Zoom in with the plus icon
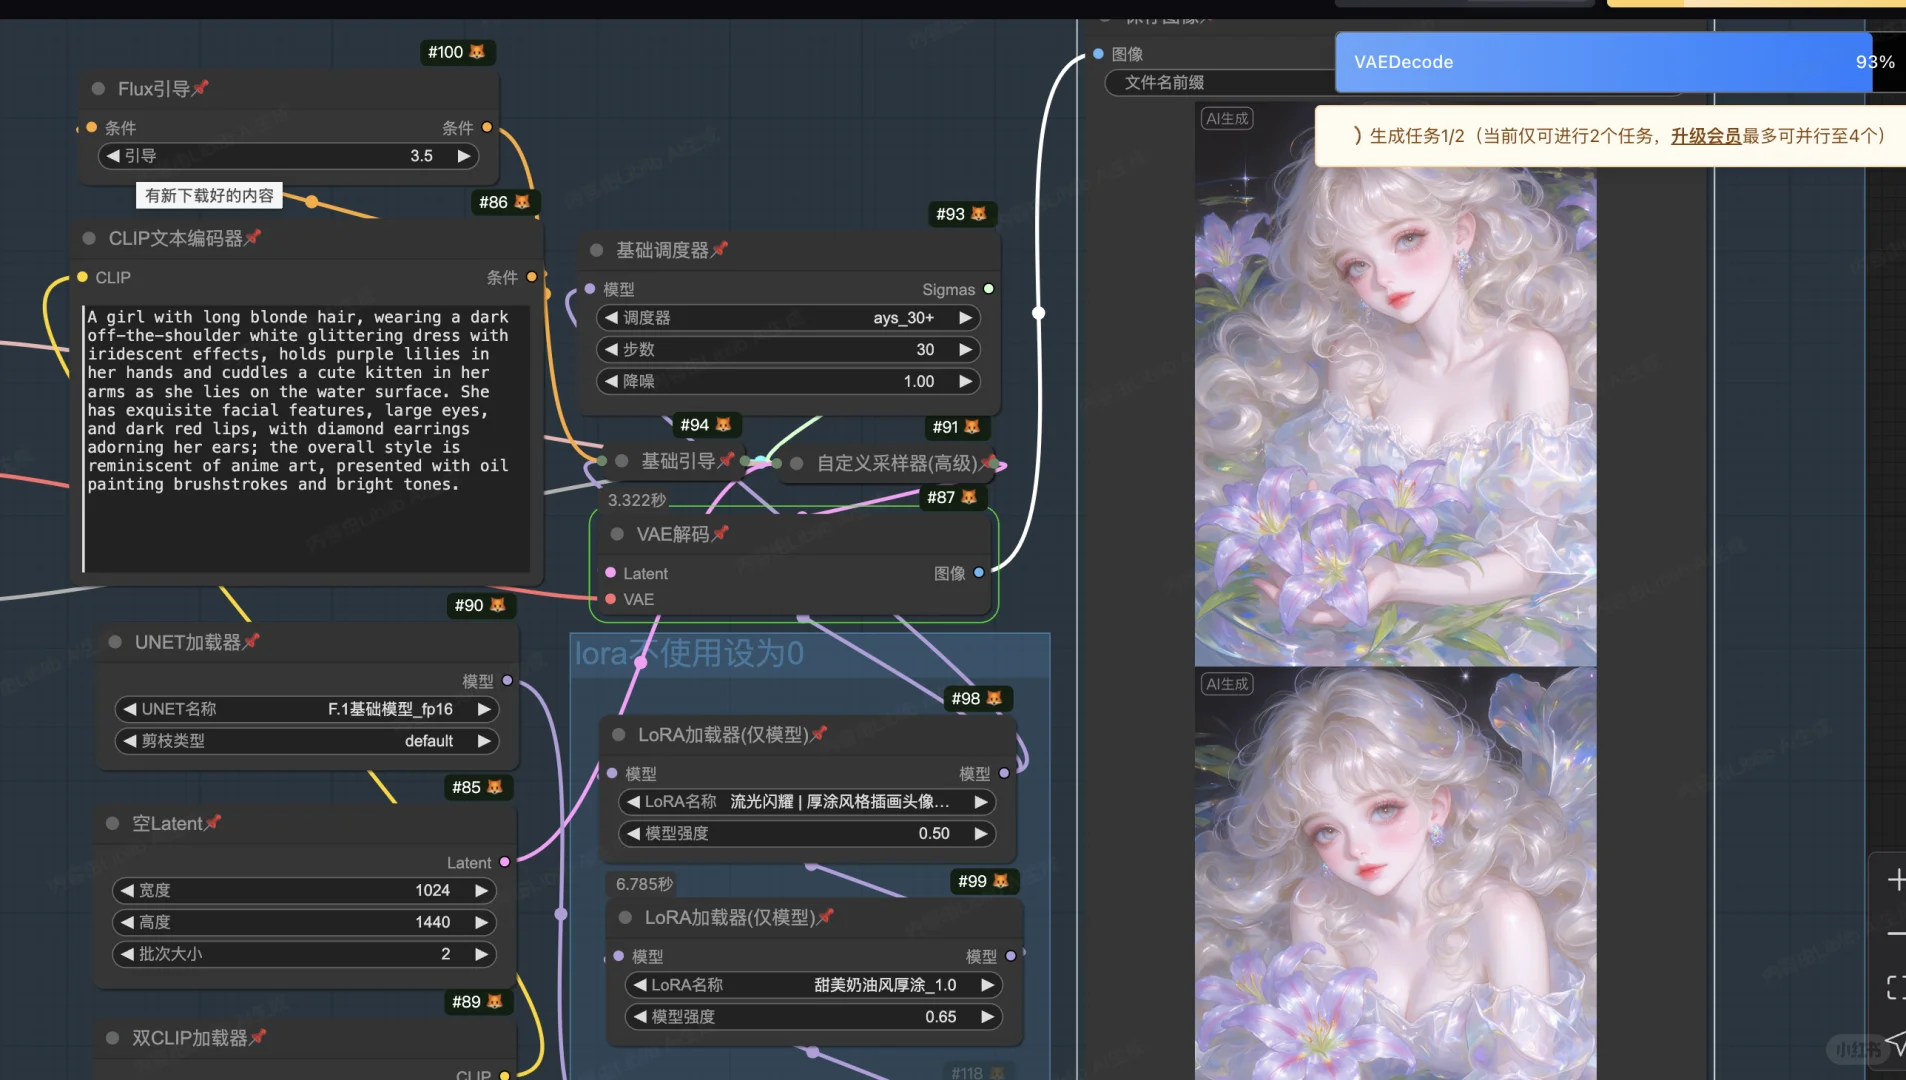Viewport: 1906px width, 1080px height. 1895,880
